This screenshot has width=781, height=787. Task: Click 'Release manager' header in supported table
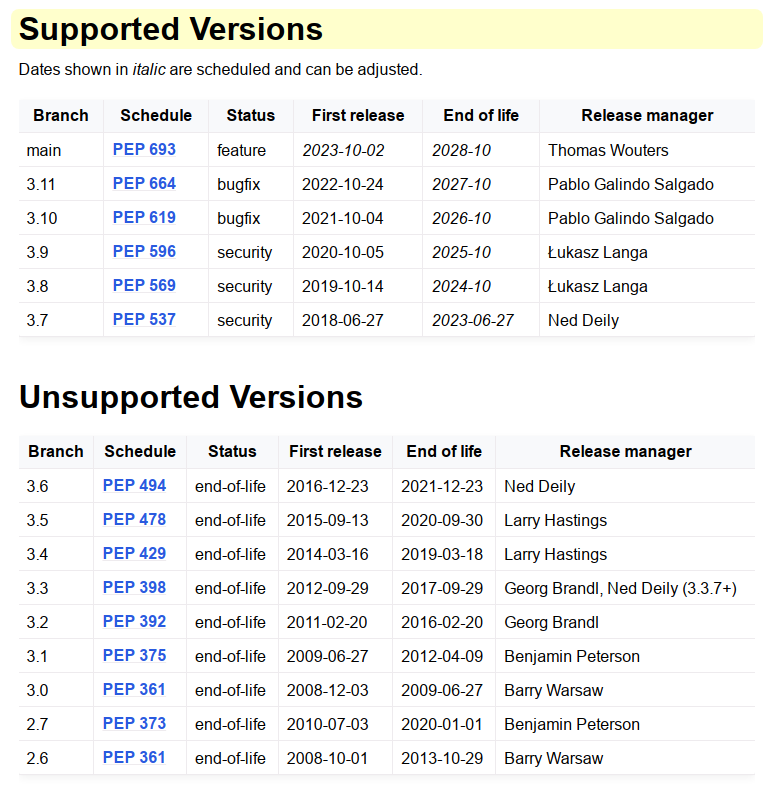pyautogui.click(x=647, y=115)
